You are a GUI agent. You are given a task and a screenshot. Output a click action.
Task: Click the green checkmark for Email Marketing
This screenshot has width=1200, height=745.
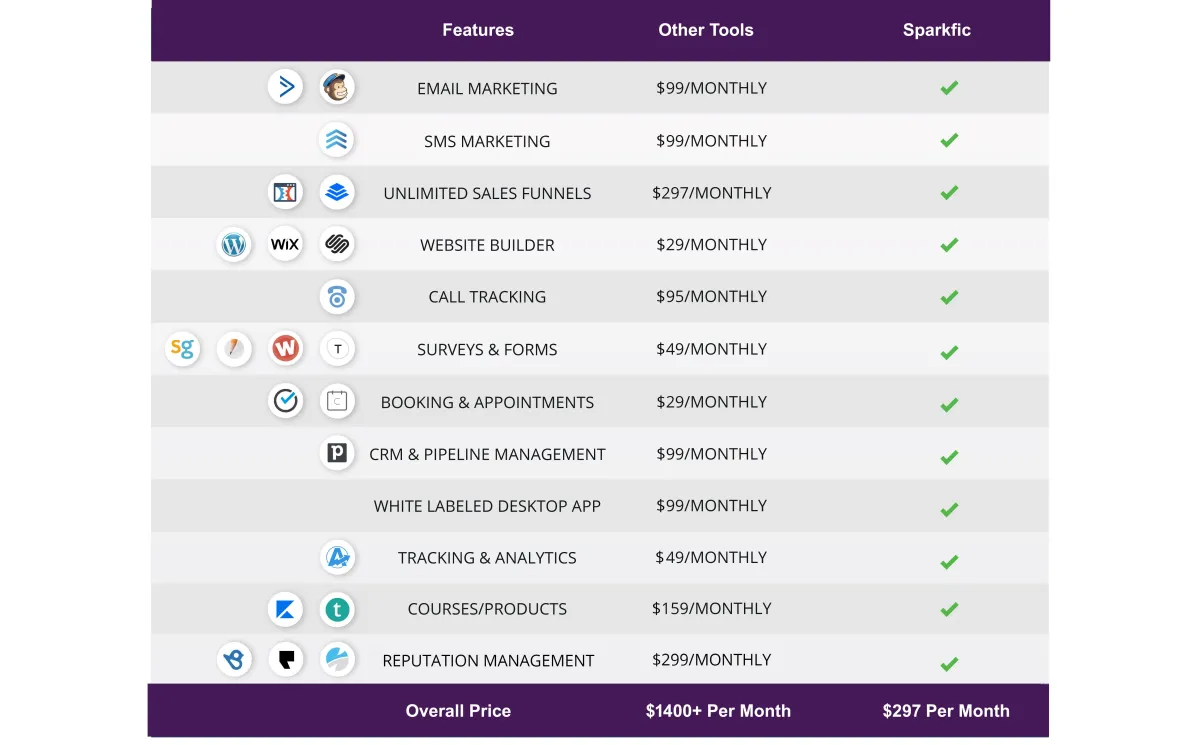949,88
